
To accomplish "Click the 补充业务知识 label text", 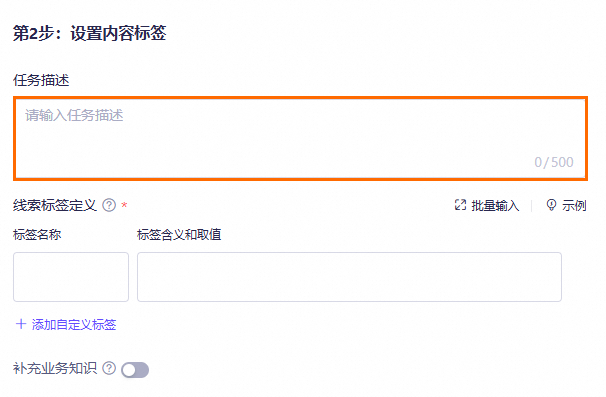I will [55, 368].
